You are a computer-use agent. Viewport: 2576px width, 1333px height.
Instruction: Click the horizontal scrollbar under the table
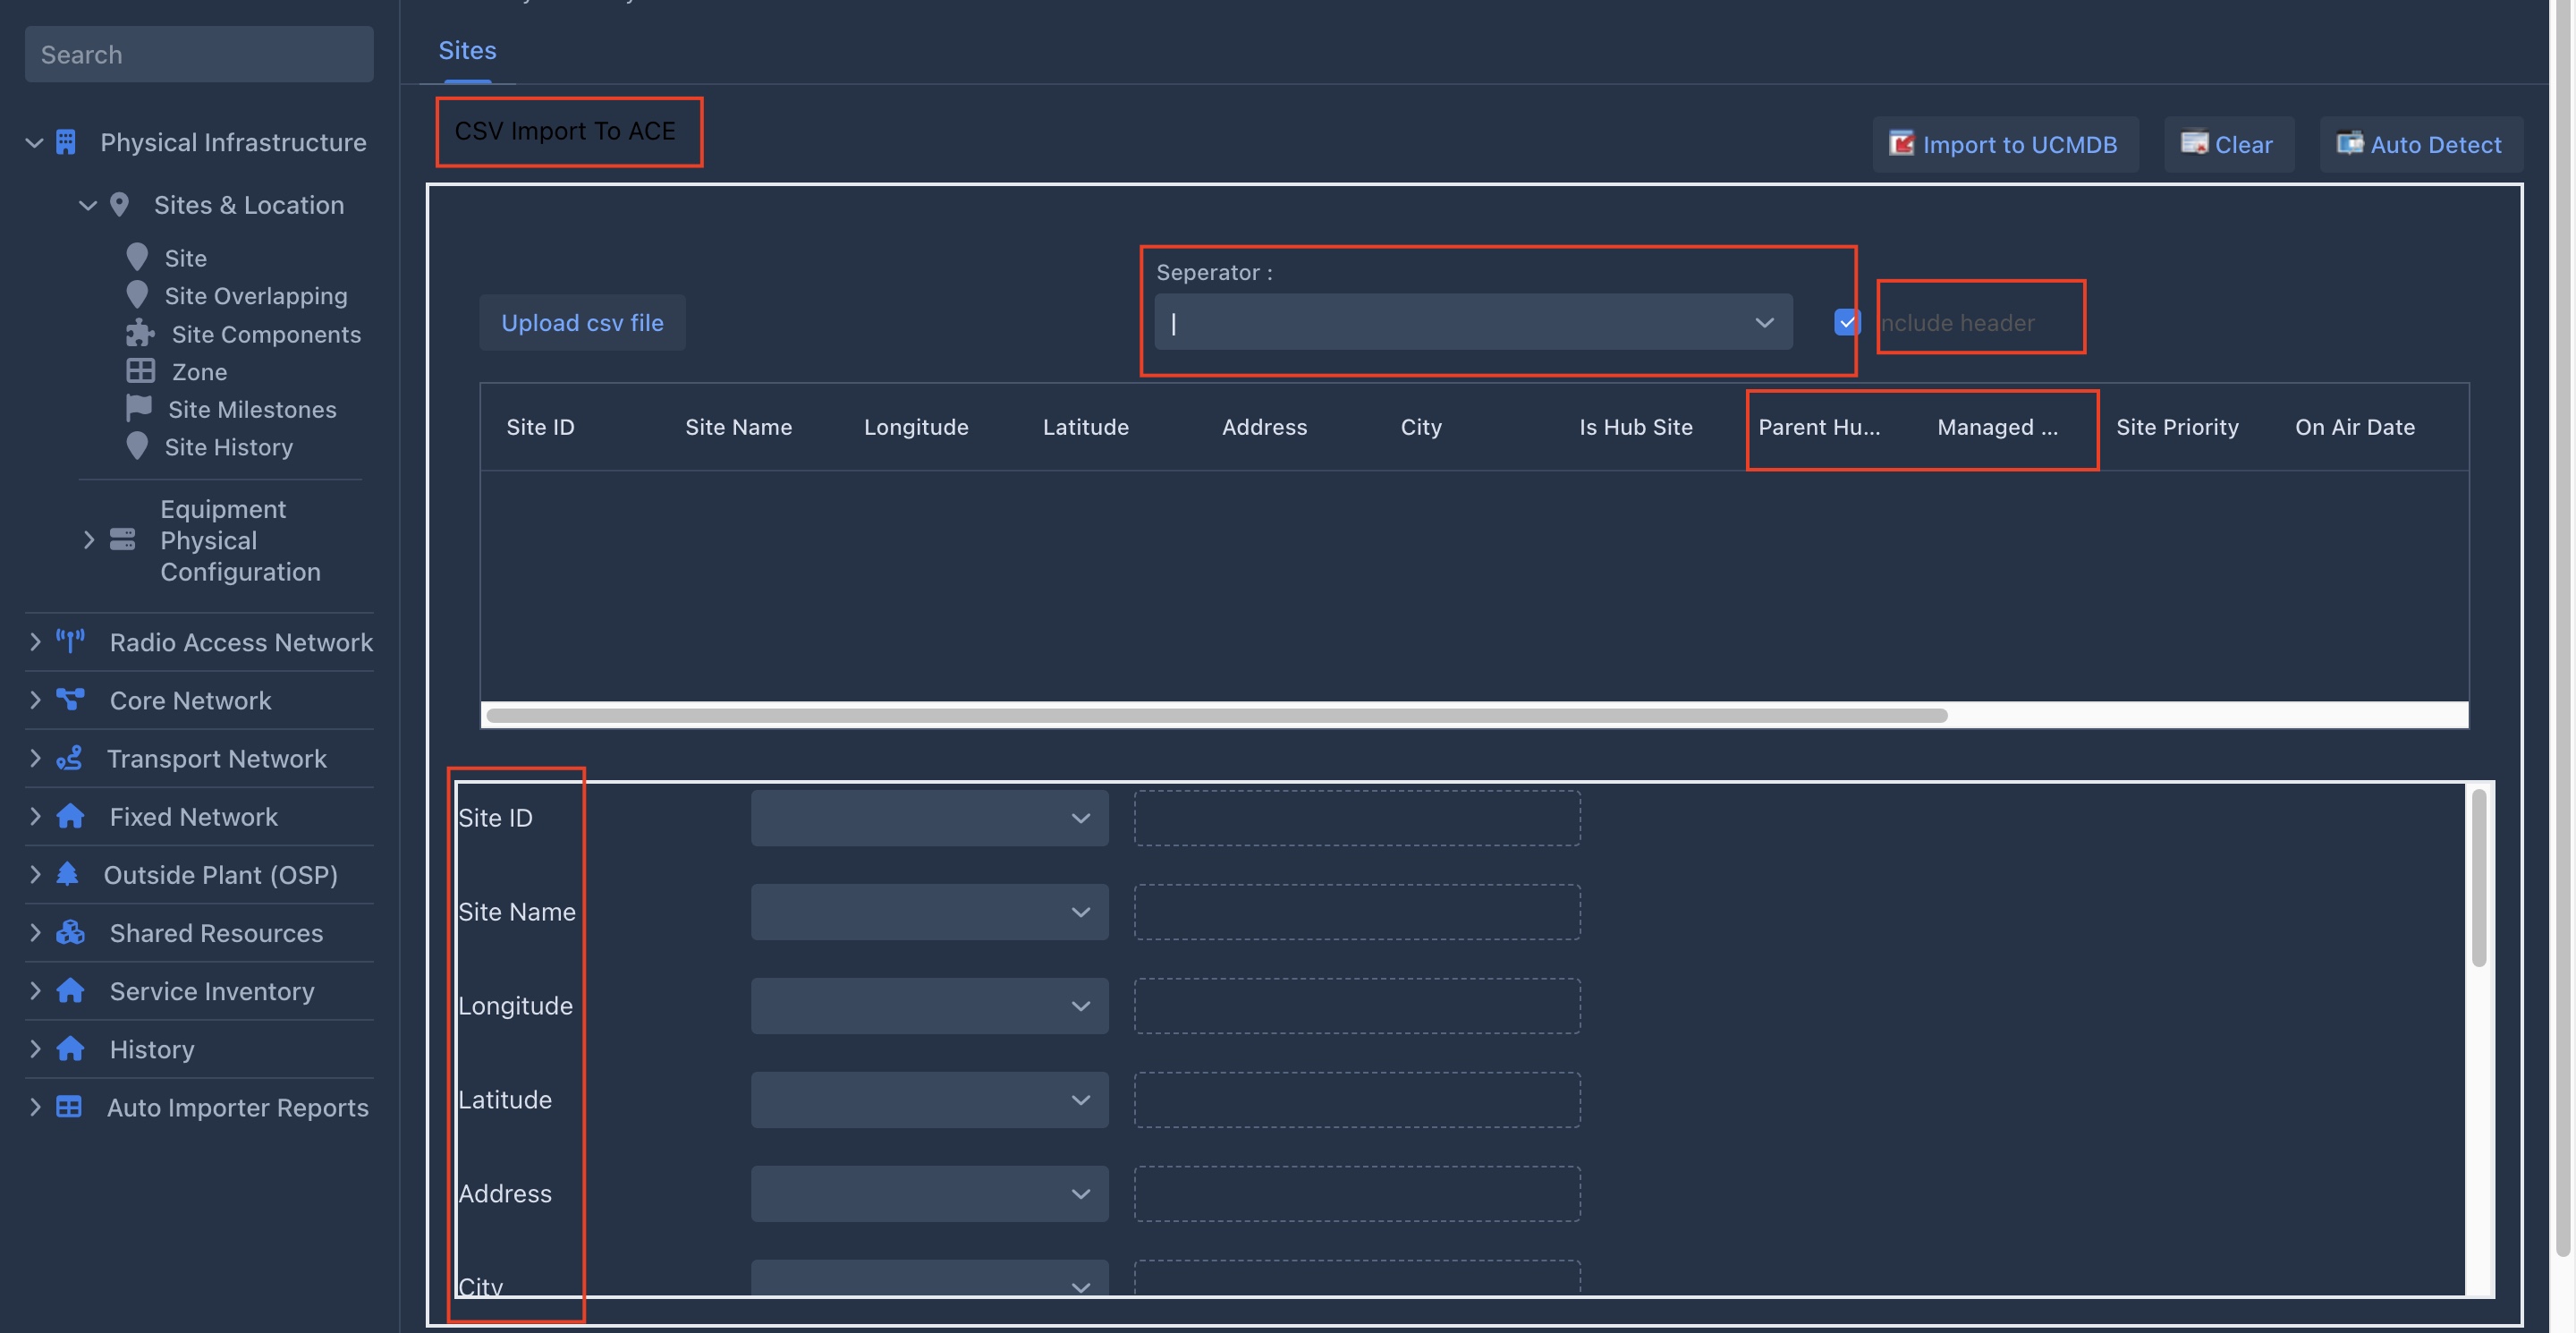point(1216,715)
